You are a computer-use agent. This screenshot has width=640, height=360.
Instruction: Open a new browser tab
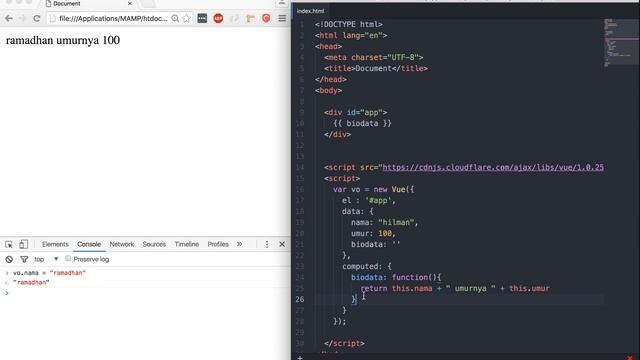(148, 4)
